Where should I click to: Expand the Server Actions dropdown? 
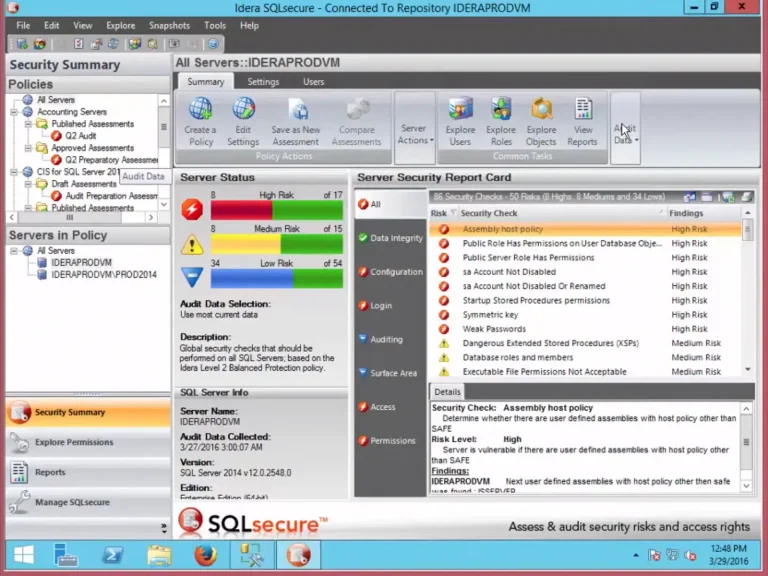414,134
